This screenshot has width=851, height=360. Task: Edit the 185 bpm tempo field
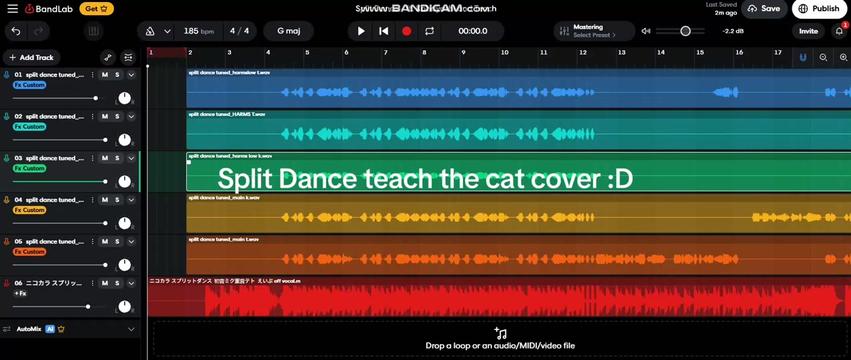point(198,31)
